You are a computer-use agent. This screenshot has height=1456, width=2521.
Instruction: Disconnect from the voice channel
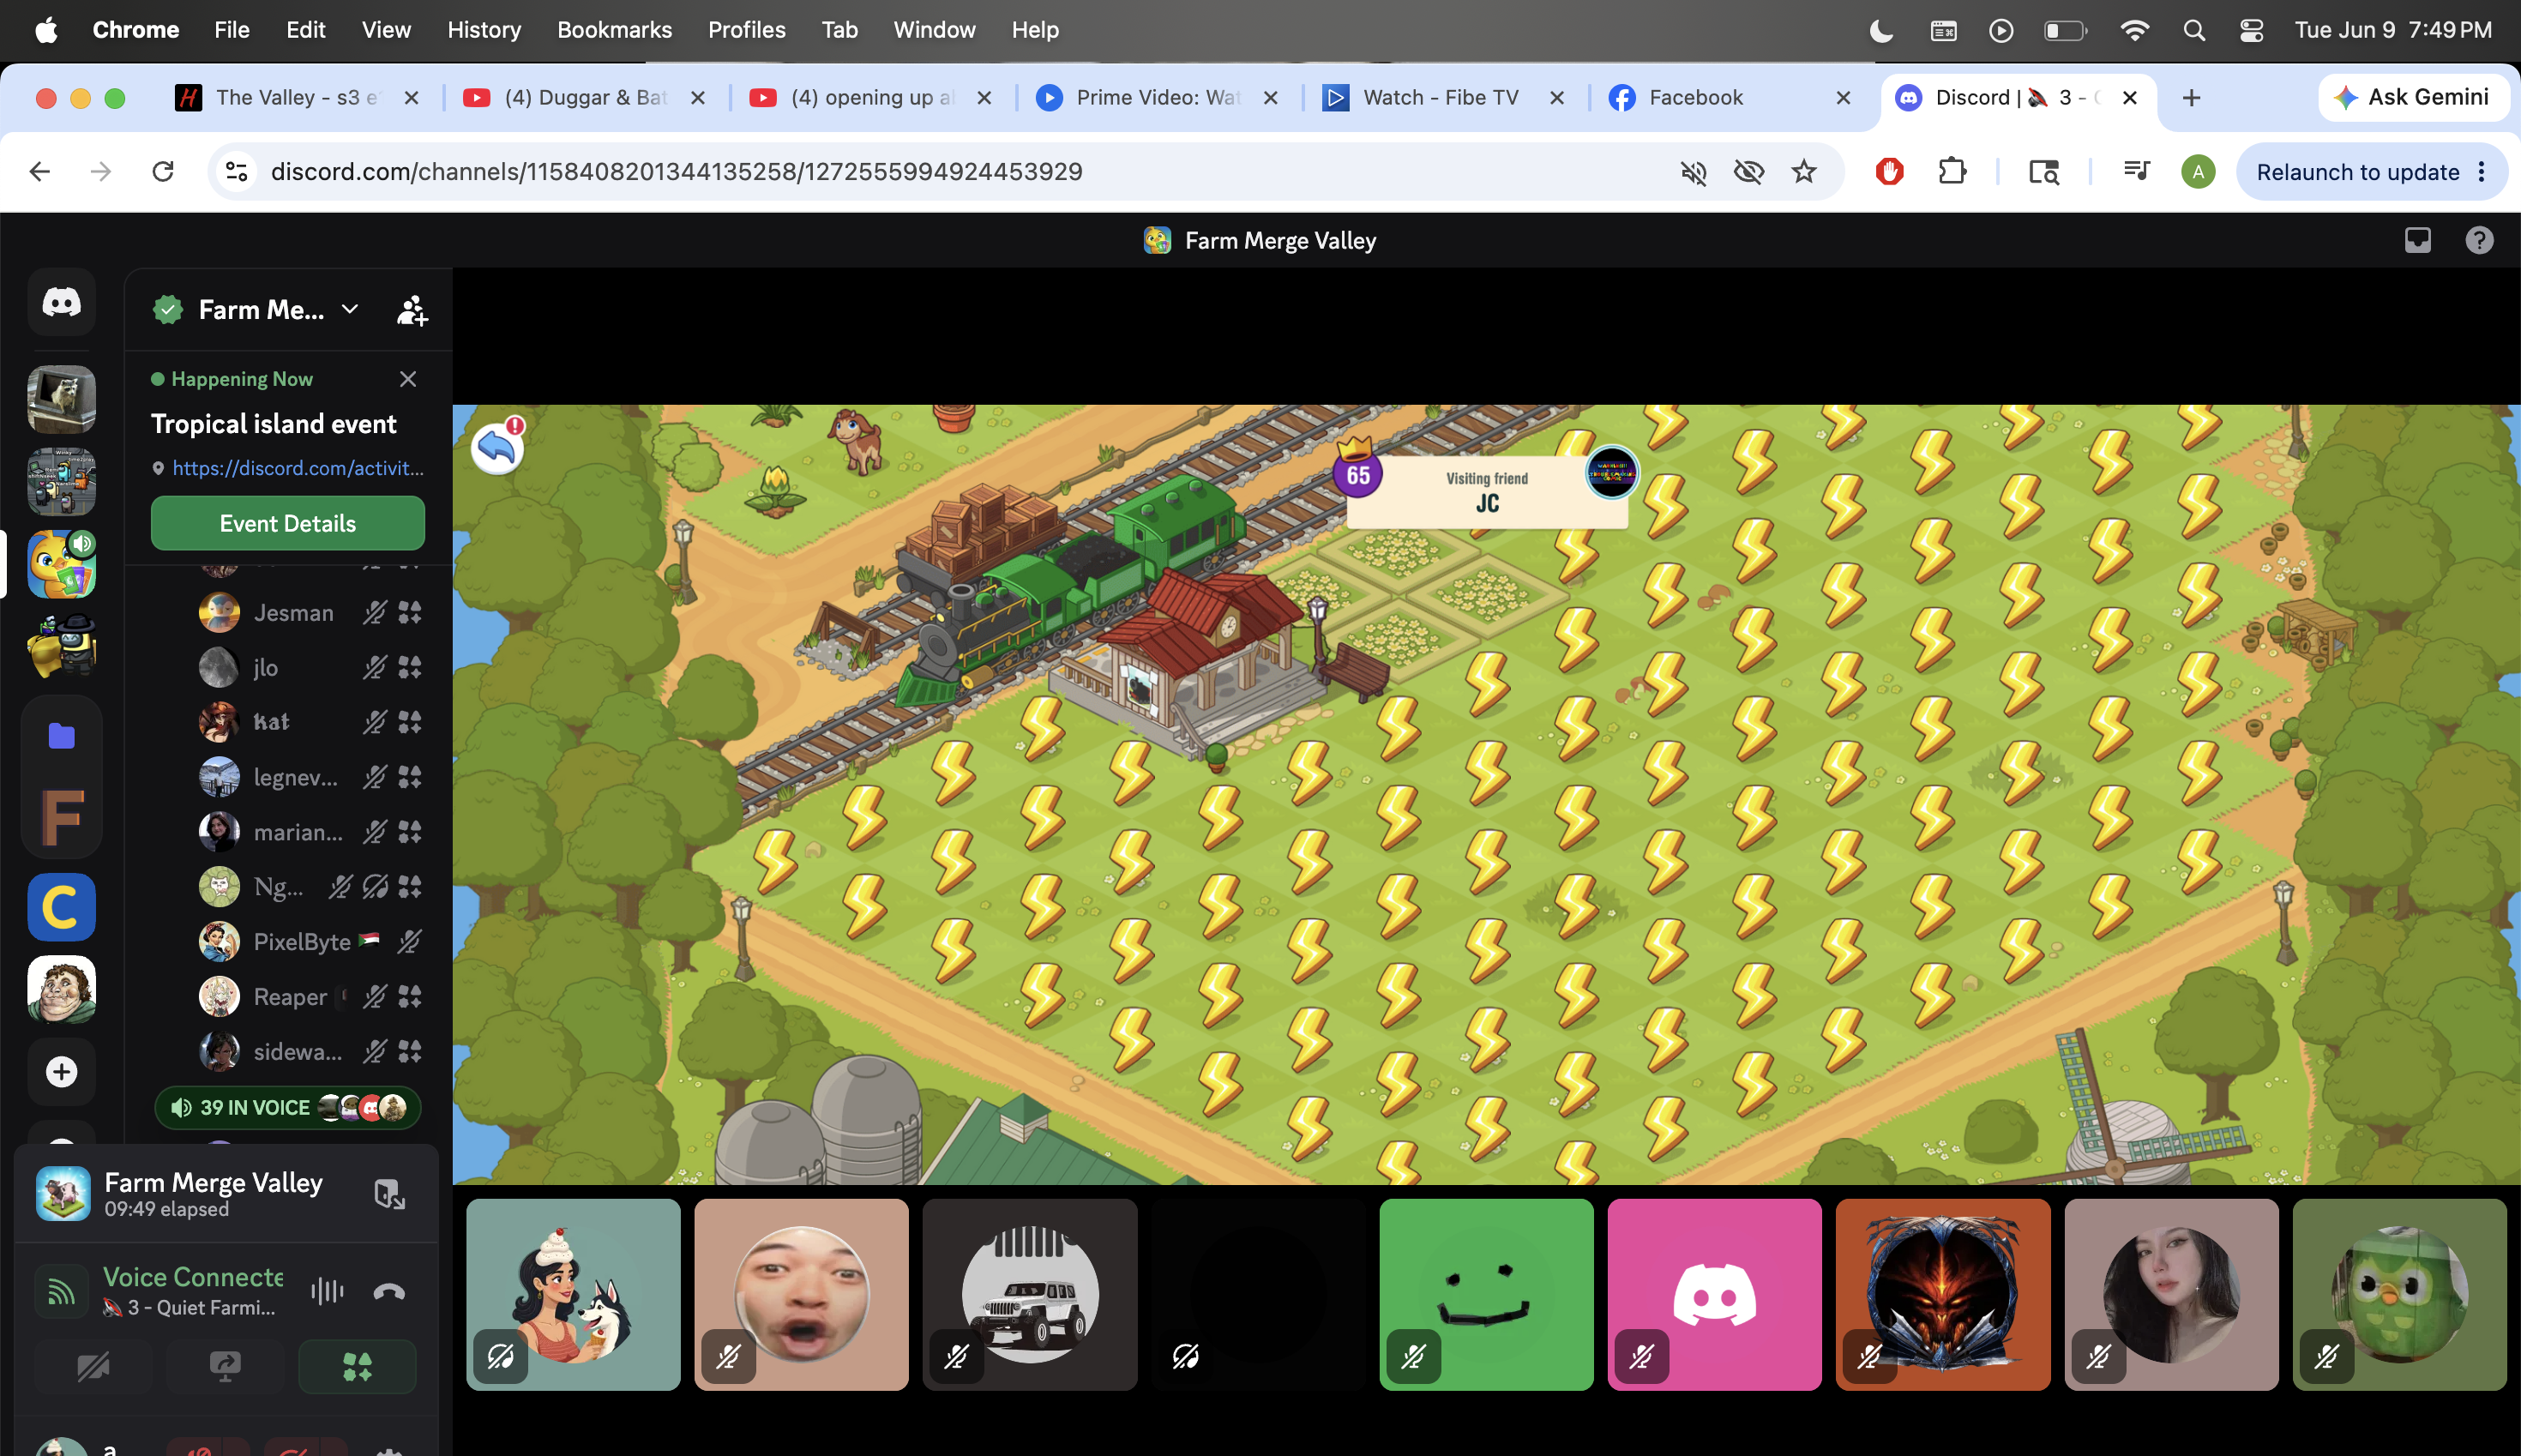tap(389, 1291)
